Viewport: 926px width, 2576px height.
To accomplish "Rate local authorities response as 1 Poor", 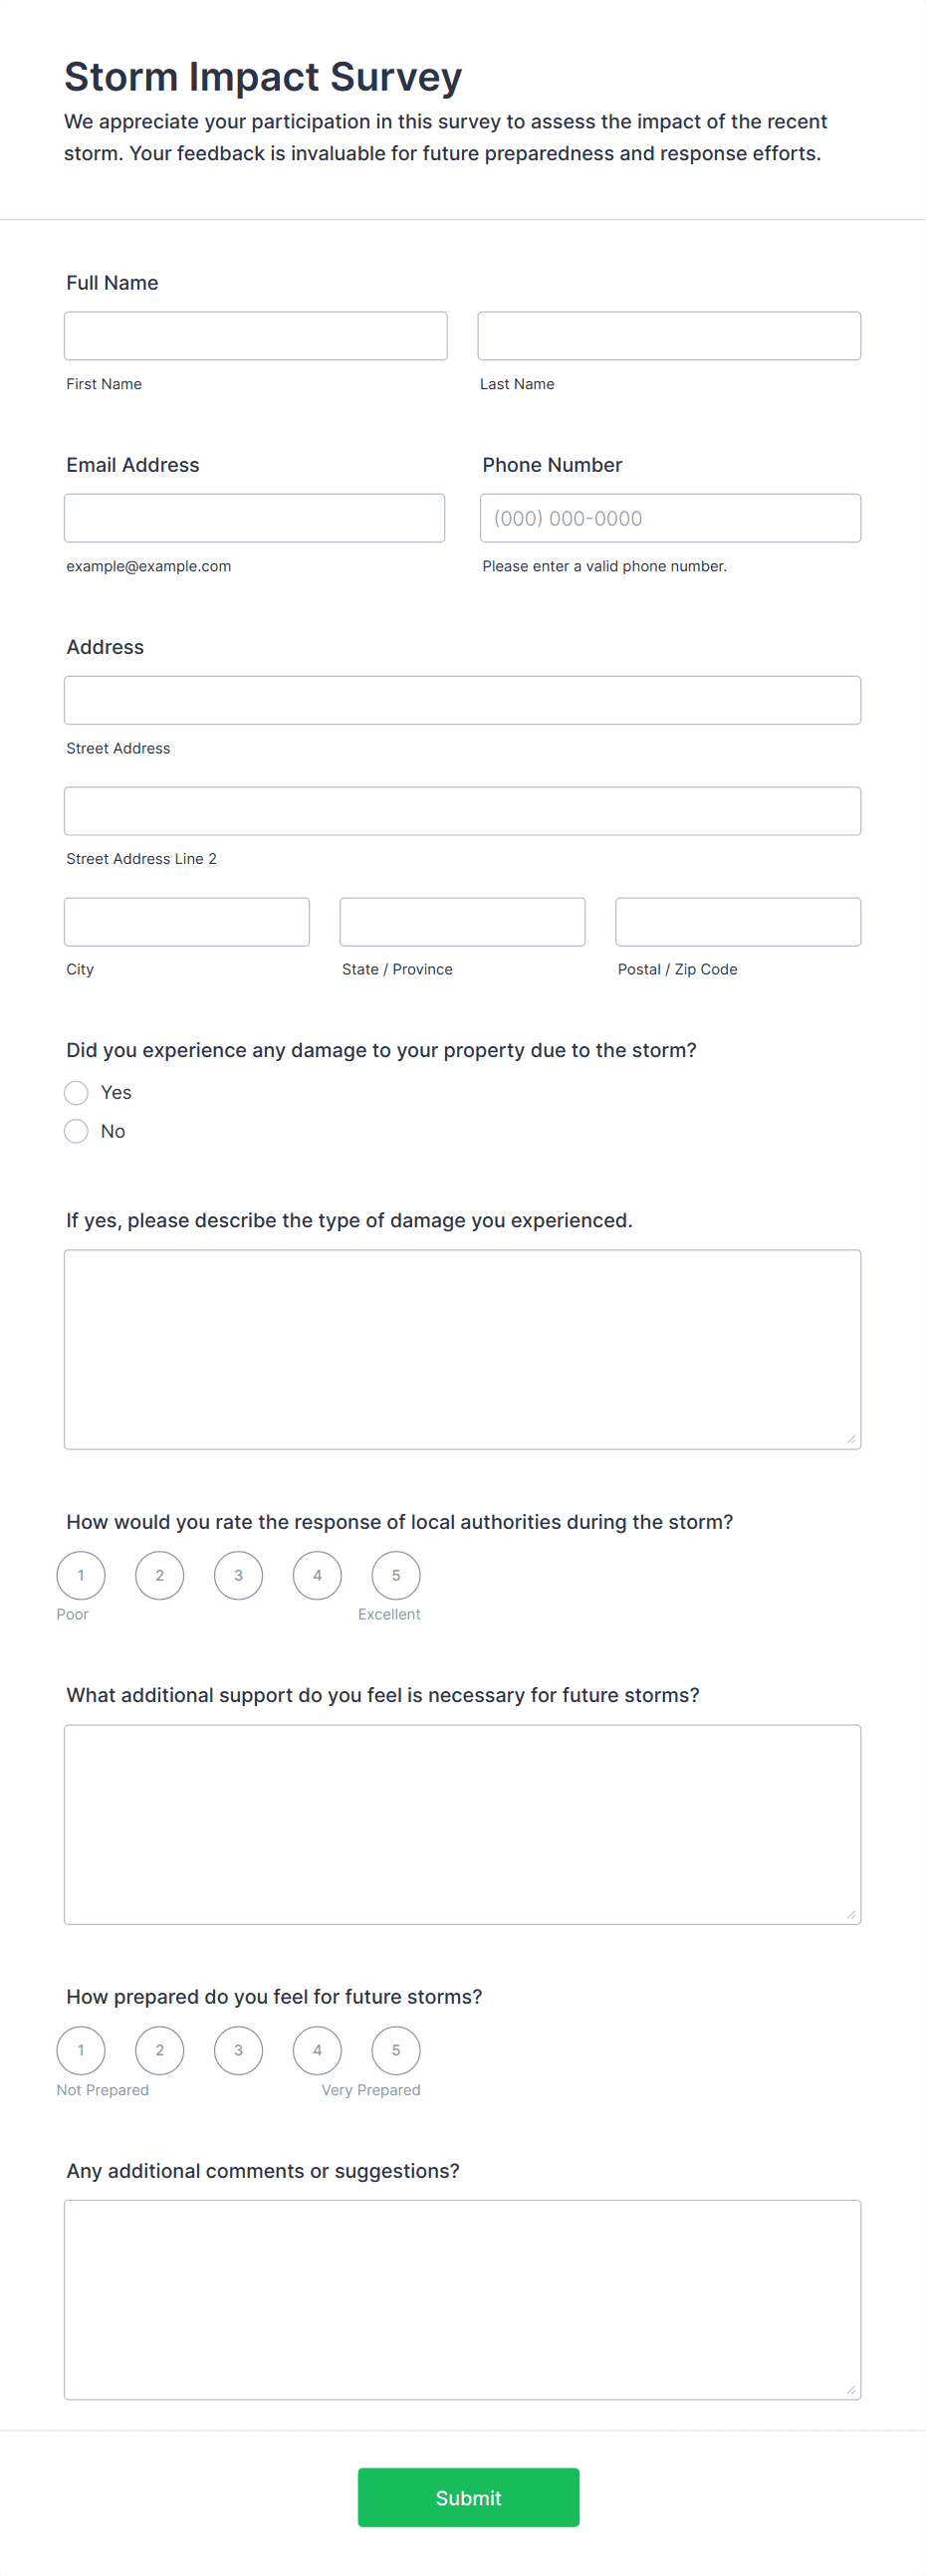I will (81, 1575).
